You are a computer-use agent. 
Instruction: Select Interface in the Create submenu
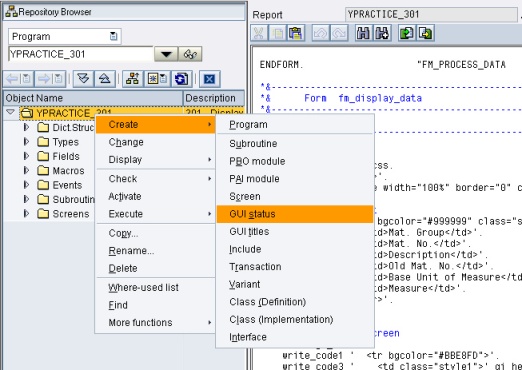[x=295, y=337]
